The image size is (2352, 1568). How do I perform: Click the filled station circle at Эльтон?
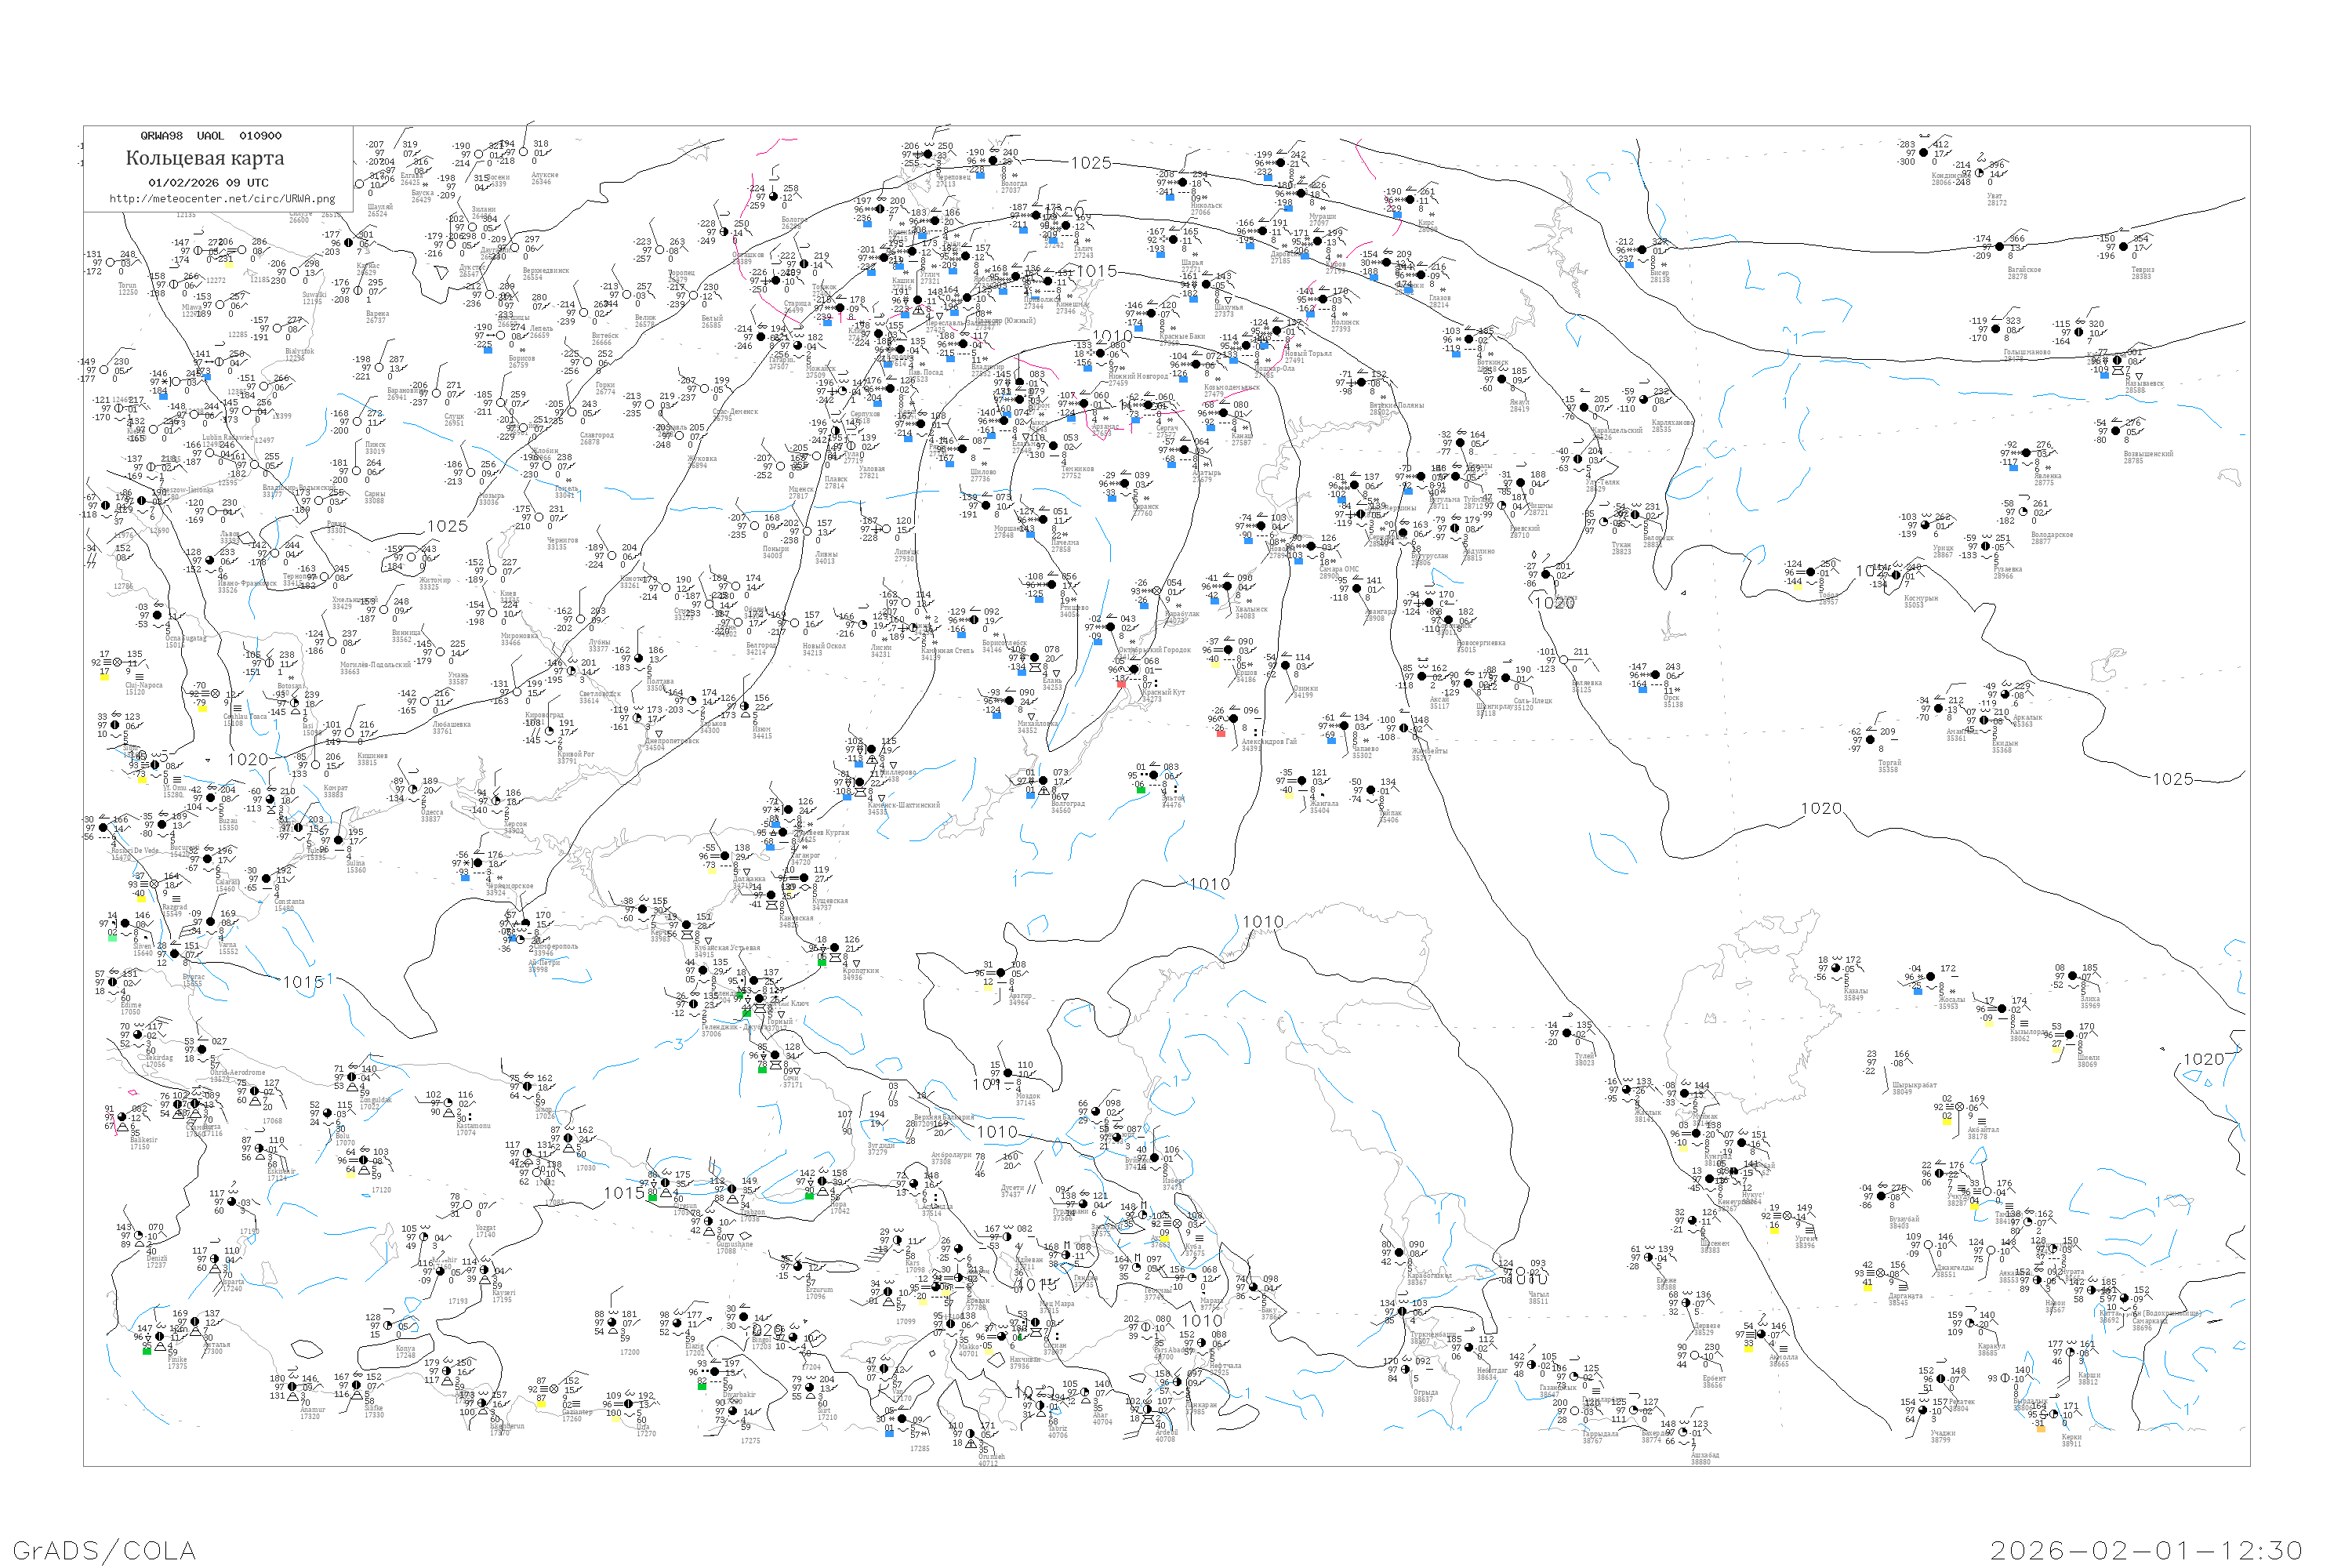[x=1154, y=776]
